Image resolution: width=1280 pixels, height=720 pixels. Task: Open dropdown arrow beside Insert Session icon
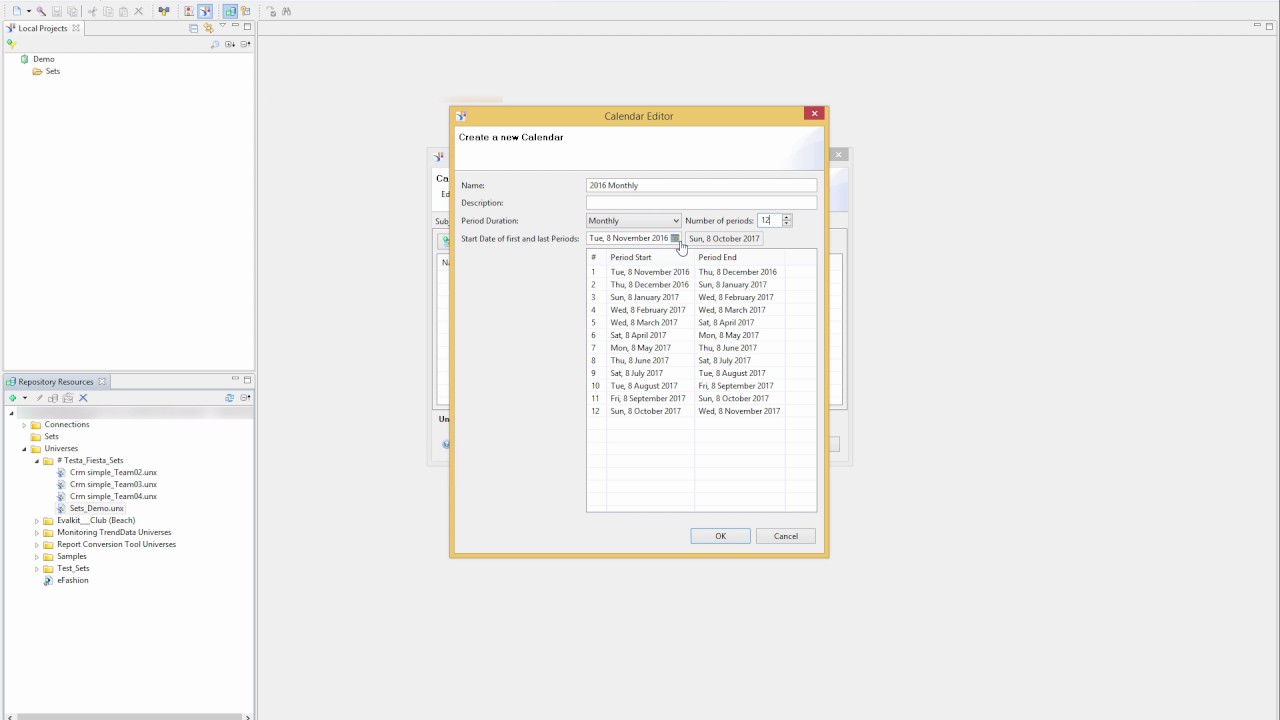(x=25, y=398)
